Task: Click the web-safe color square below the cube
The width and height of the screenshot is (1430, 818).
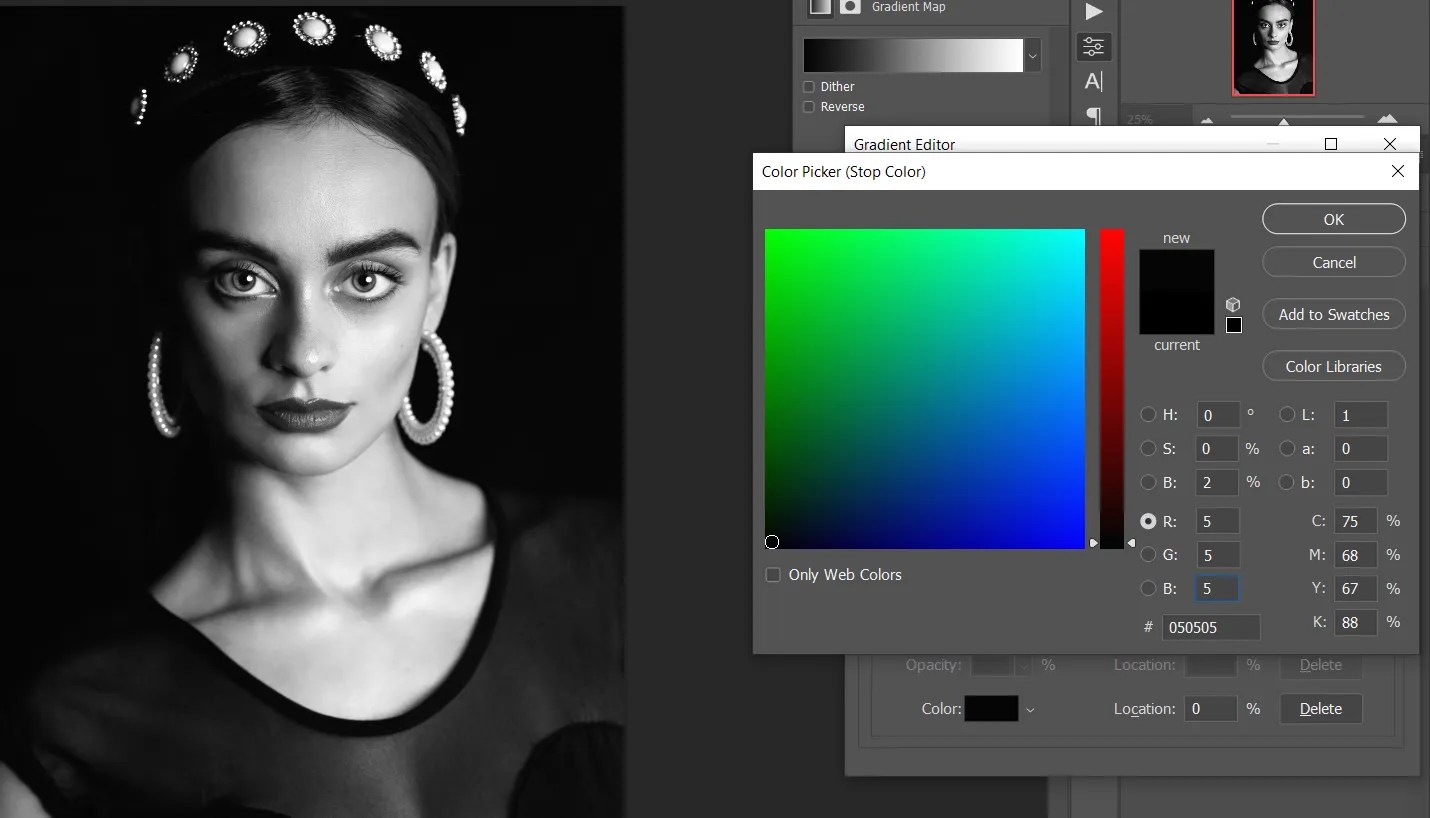Action: [x=1235, y=326]
